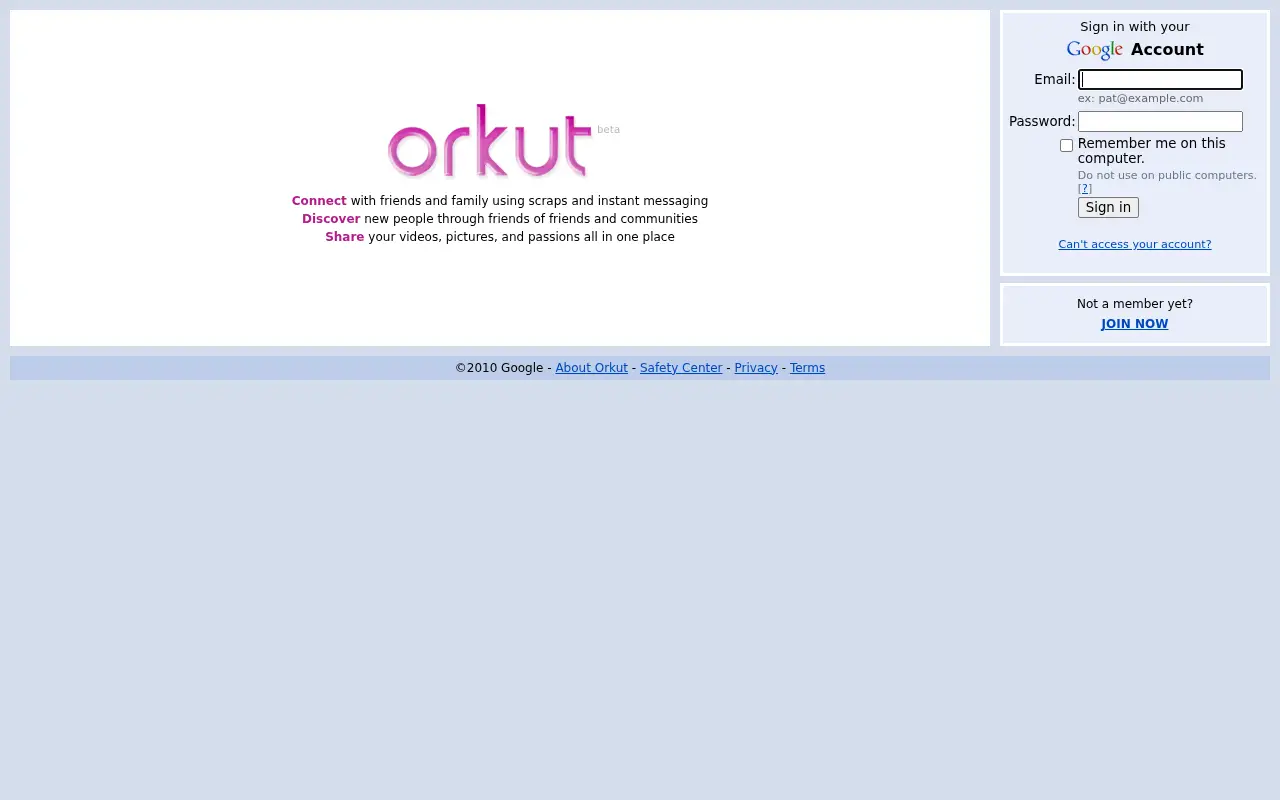This screenshot has height=800, width=1280.
Task: Open Can't access your account link
Action: (x=1135, y=244)
